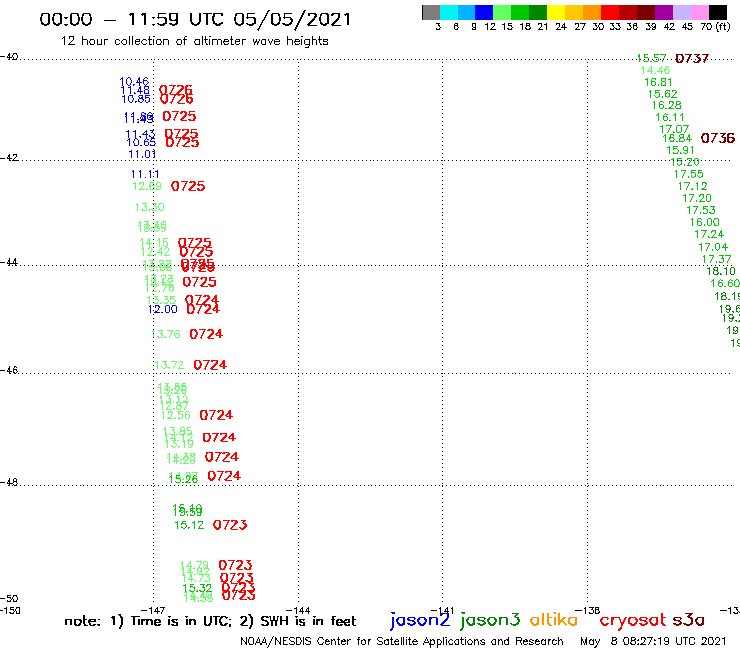The height and width of the screenshot is (650, 740).
Task: Select the 's3a' legend label
Action: coord(688,620)
